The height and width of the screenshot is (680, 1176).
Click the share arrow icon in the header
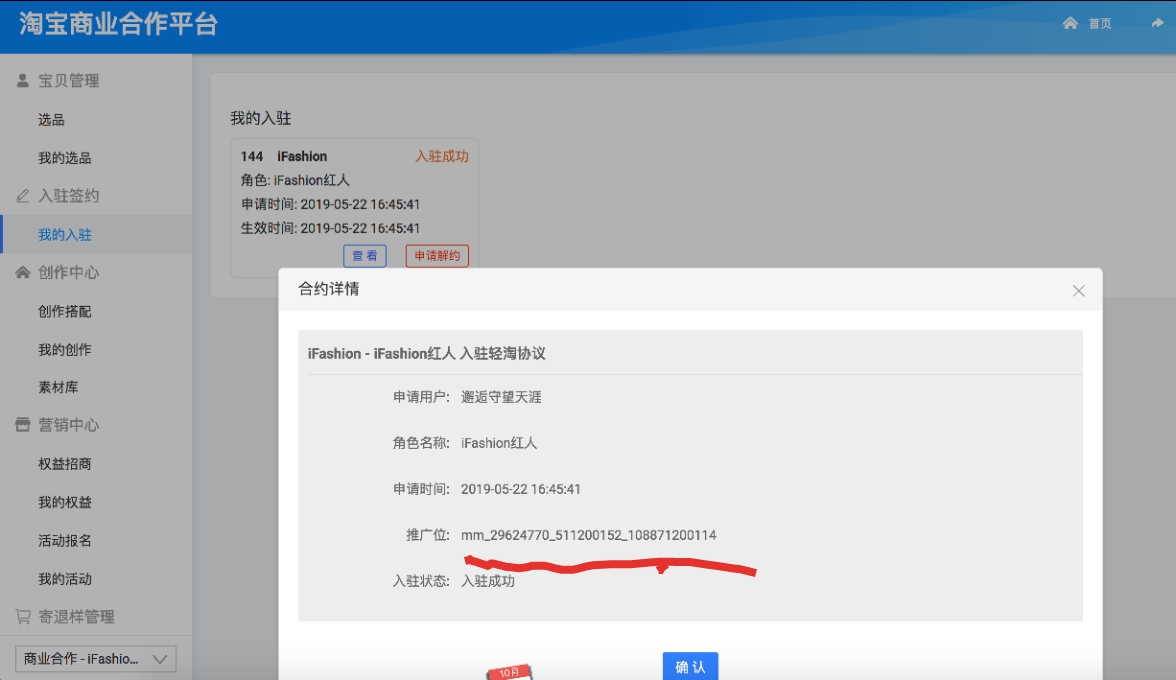[x=1157, y=23]
